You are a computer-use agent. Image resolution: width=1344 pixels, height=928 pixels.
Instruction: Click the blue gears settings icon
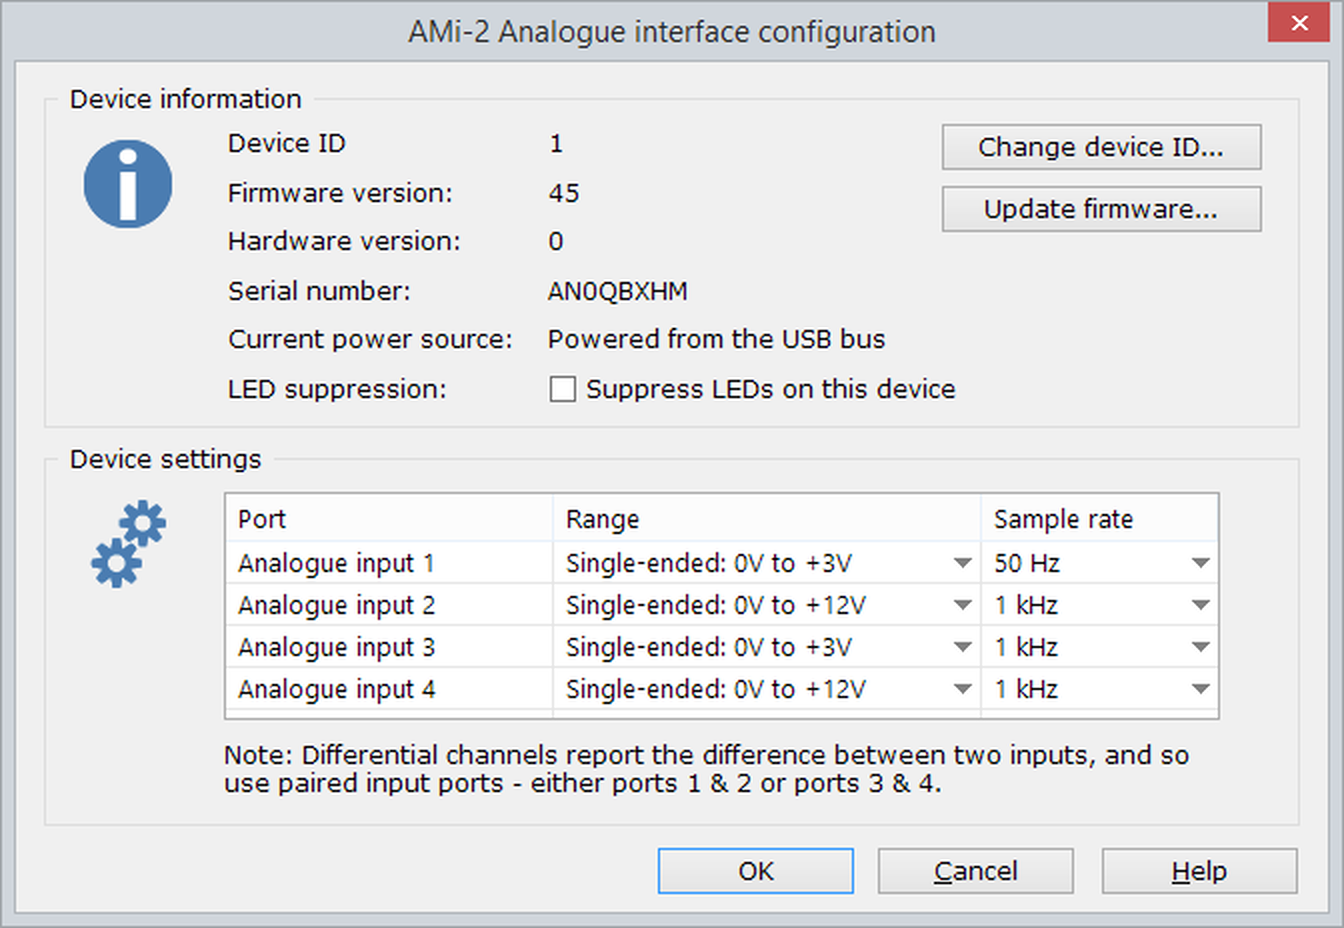[128, 543]
